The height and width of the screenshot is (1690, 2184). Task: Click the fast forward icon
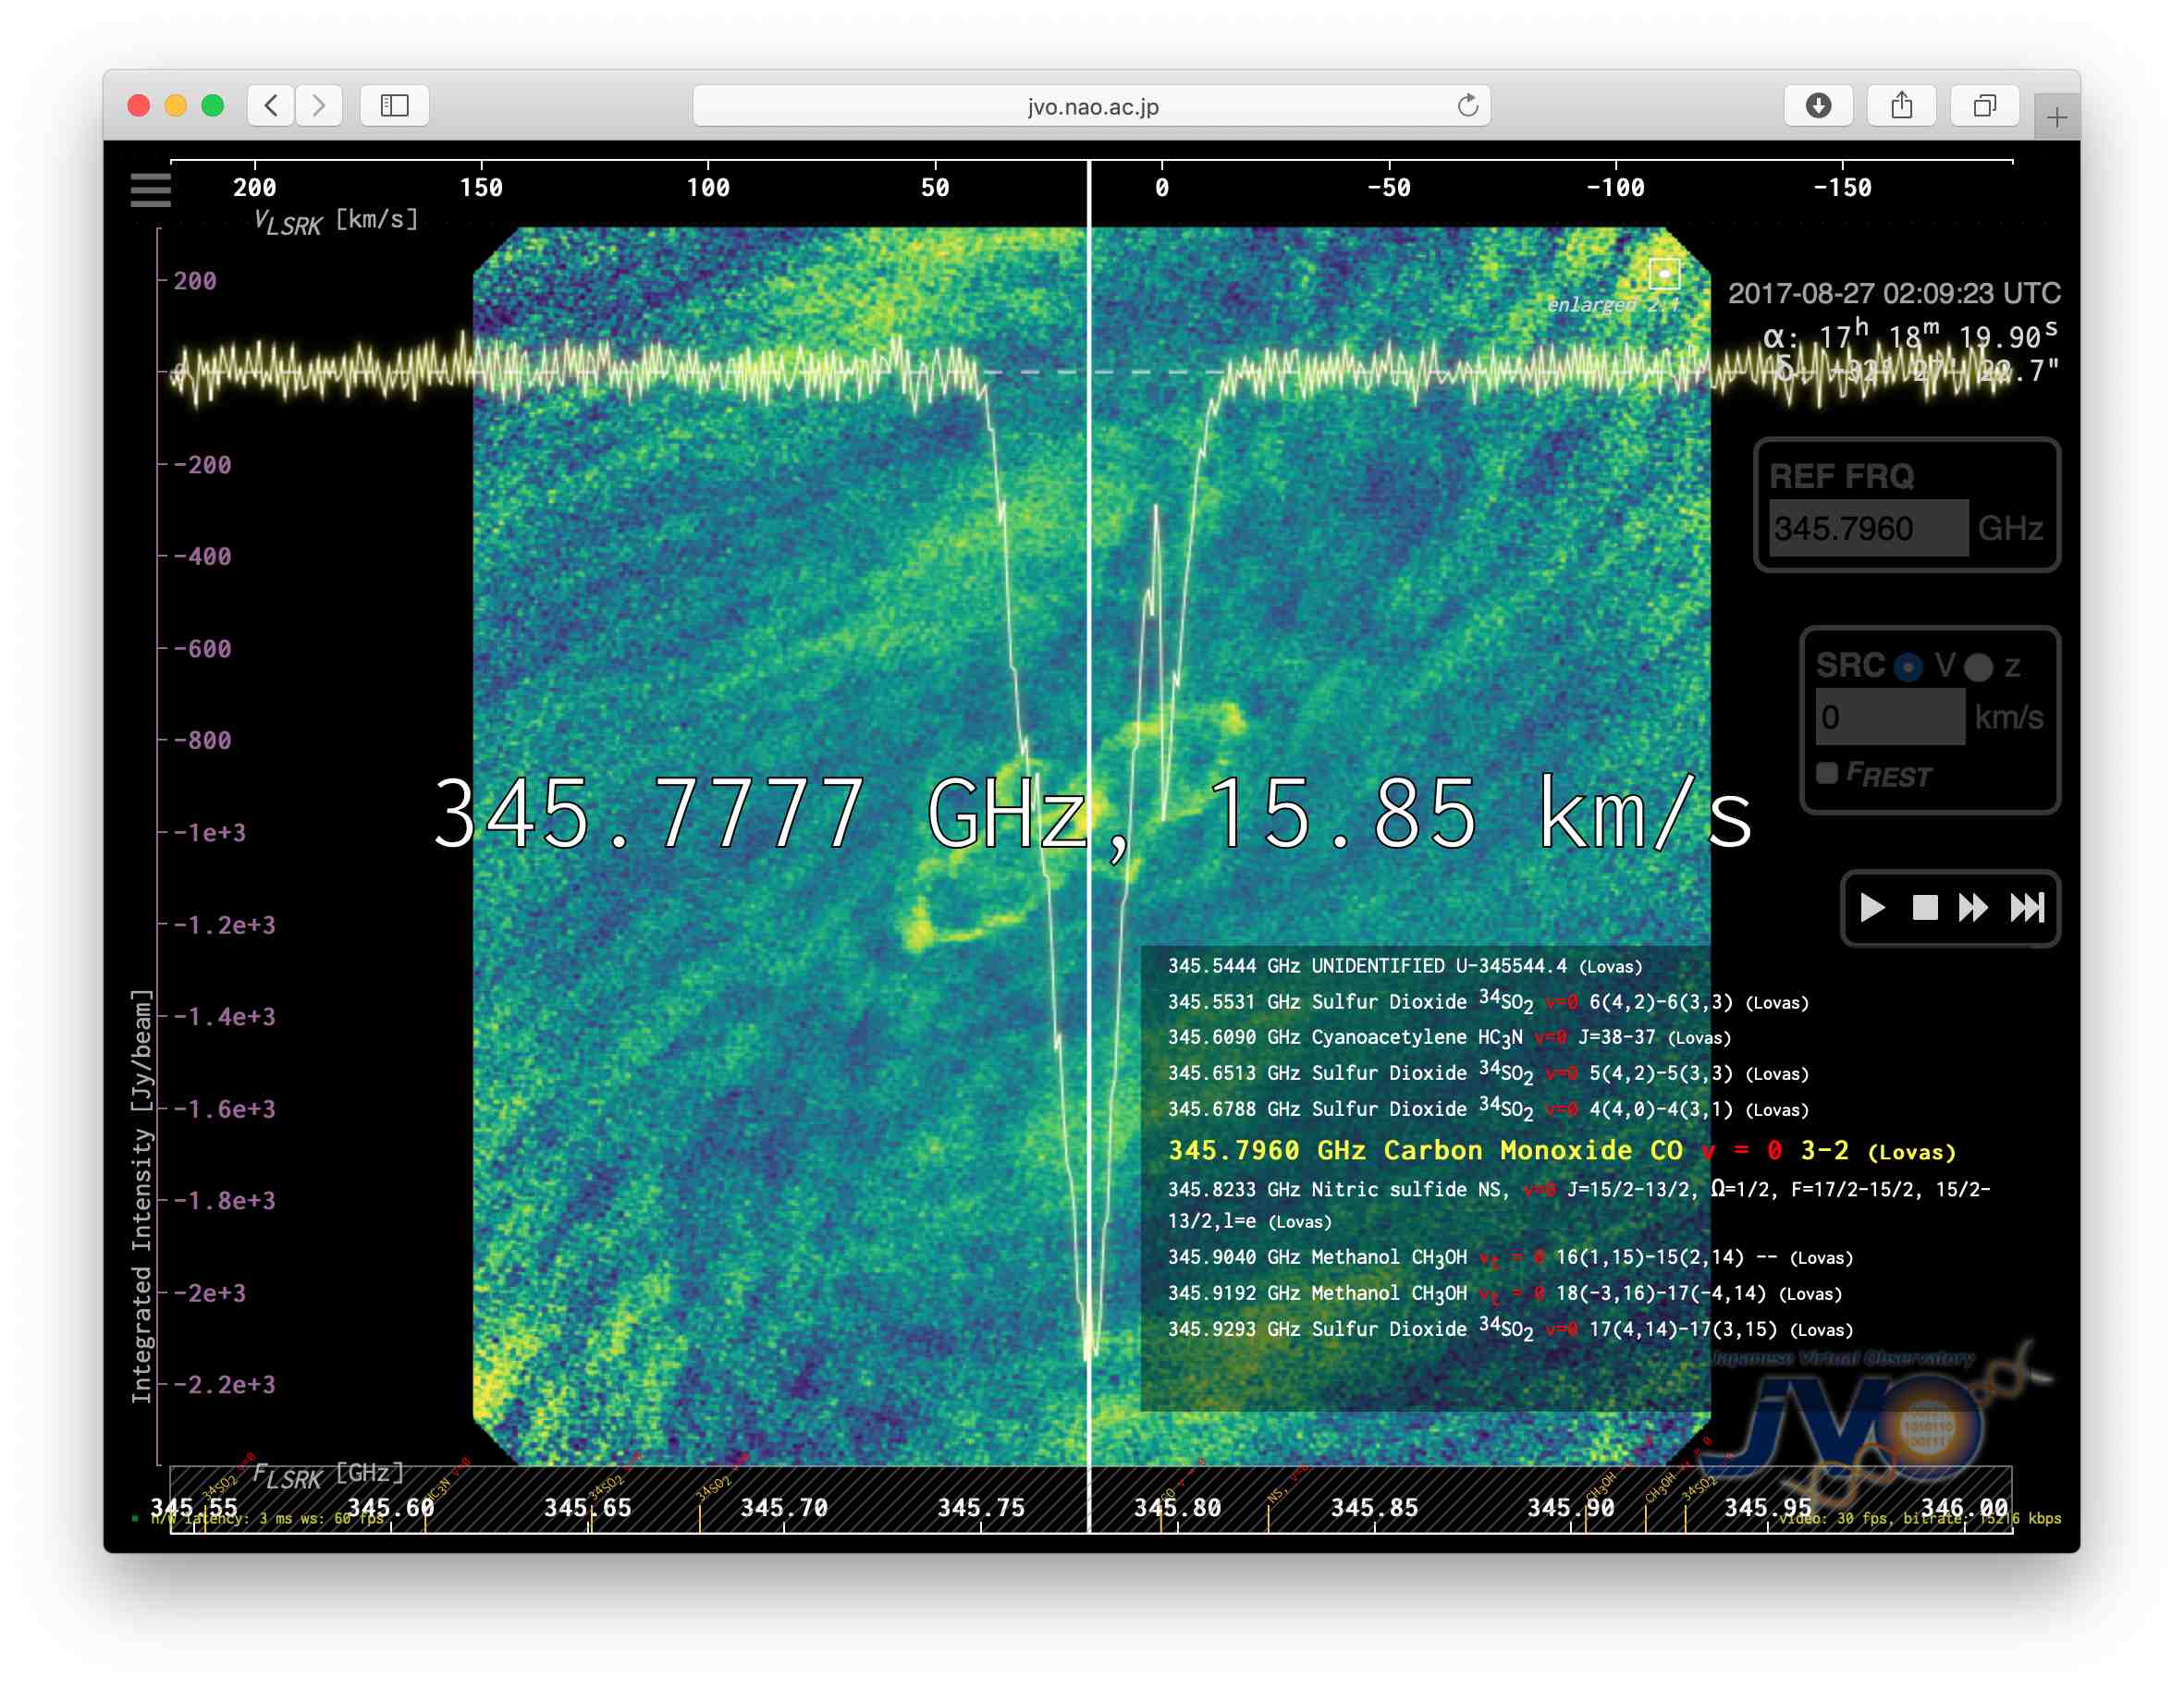(1973, 908)
